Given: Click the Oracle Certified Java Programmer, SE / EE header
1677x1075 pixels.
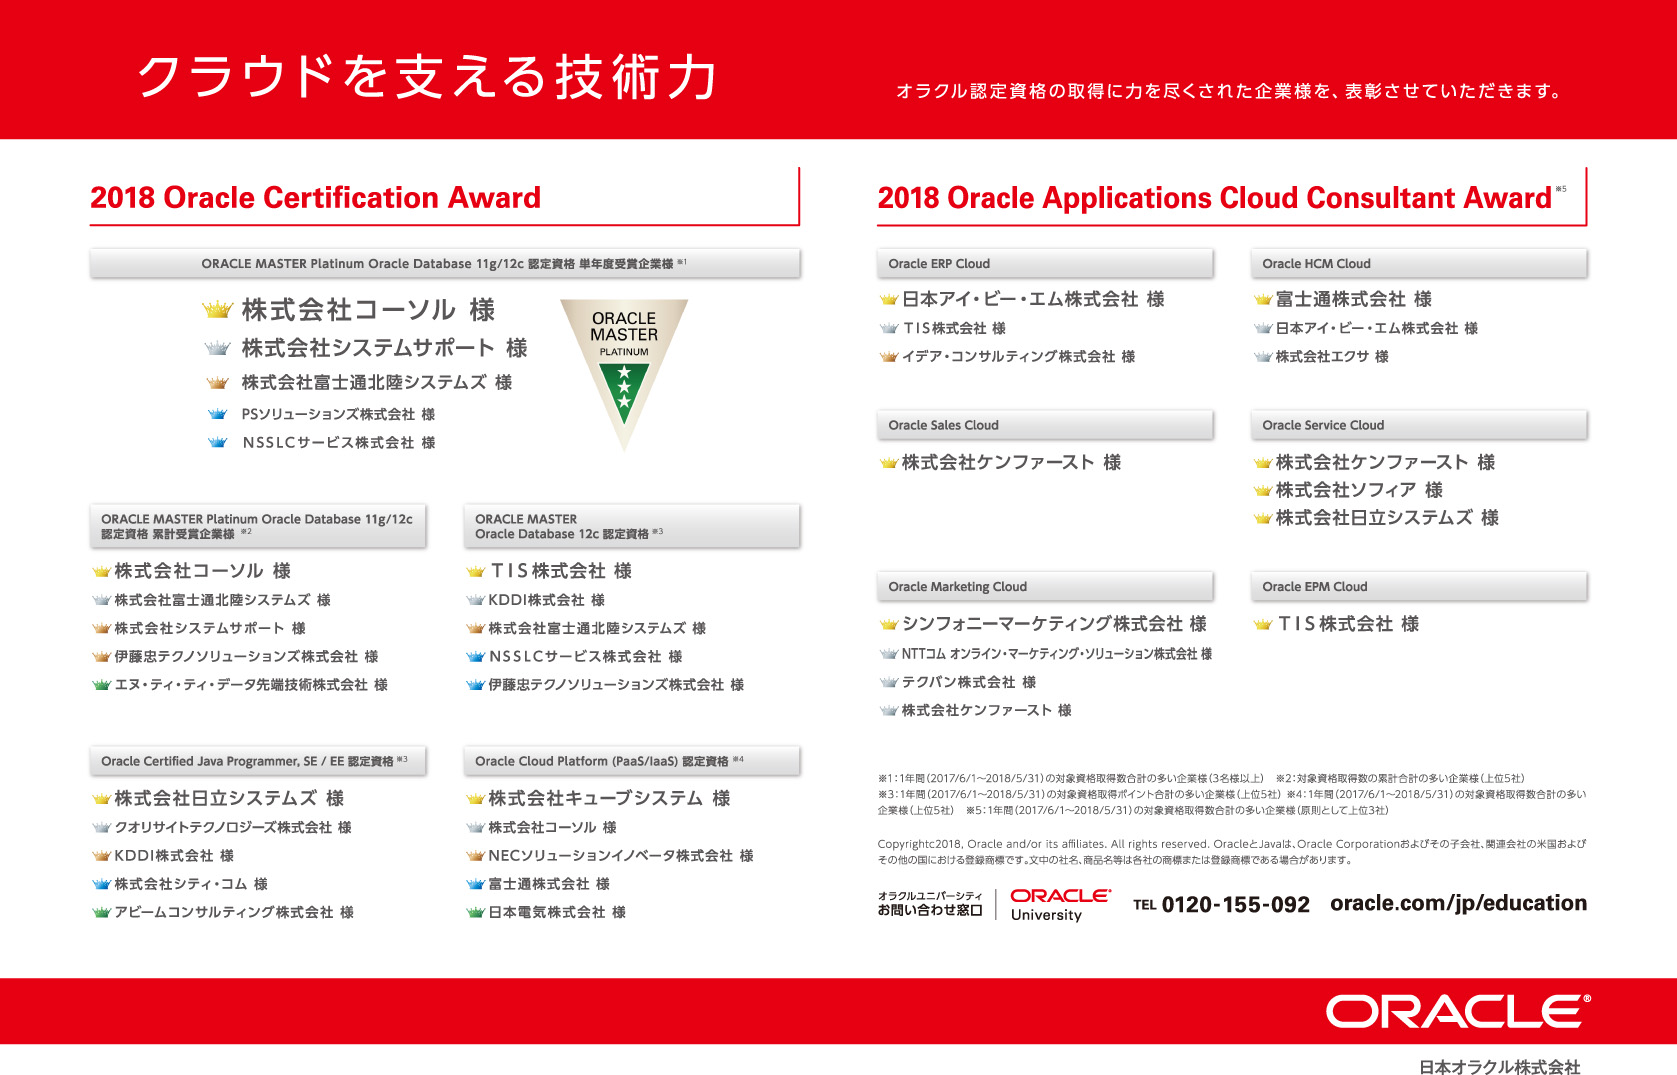Looking at the screenshot, I should [x=258, y=761].
